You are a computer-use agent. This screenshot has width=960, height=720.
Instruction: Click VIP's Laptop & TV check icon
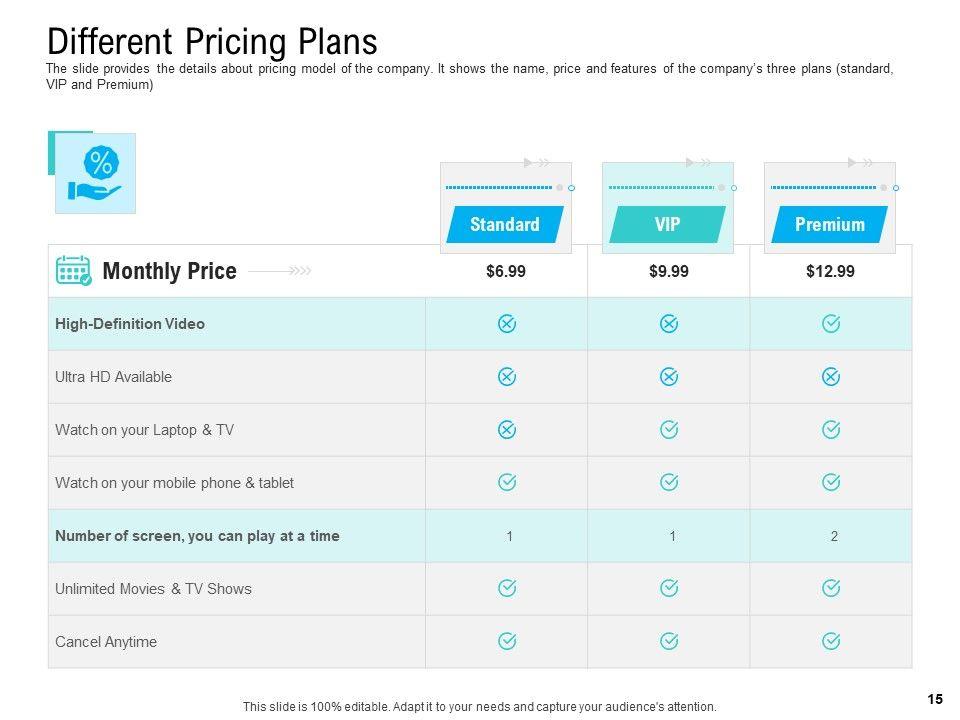coord(669,429)
